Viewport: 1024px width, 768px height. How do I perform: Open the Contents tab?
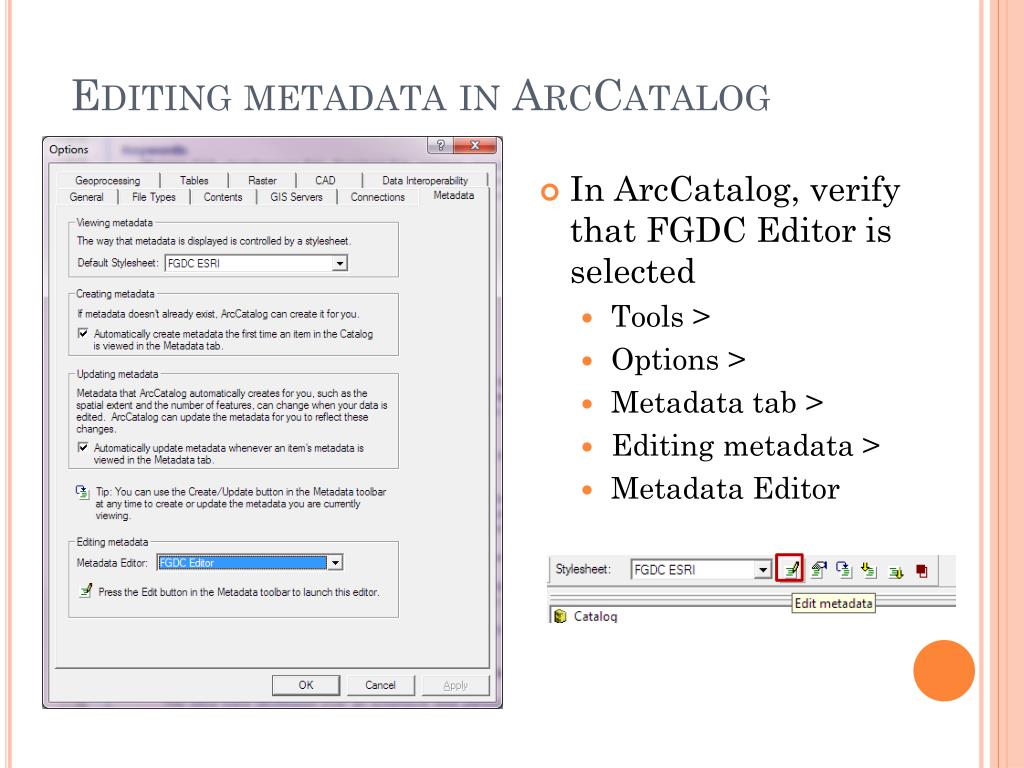click(223, 197)
